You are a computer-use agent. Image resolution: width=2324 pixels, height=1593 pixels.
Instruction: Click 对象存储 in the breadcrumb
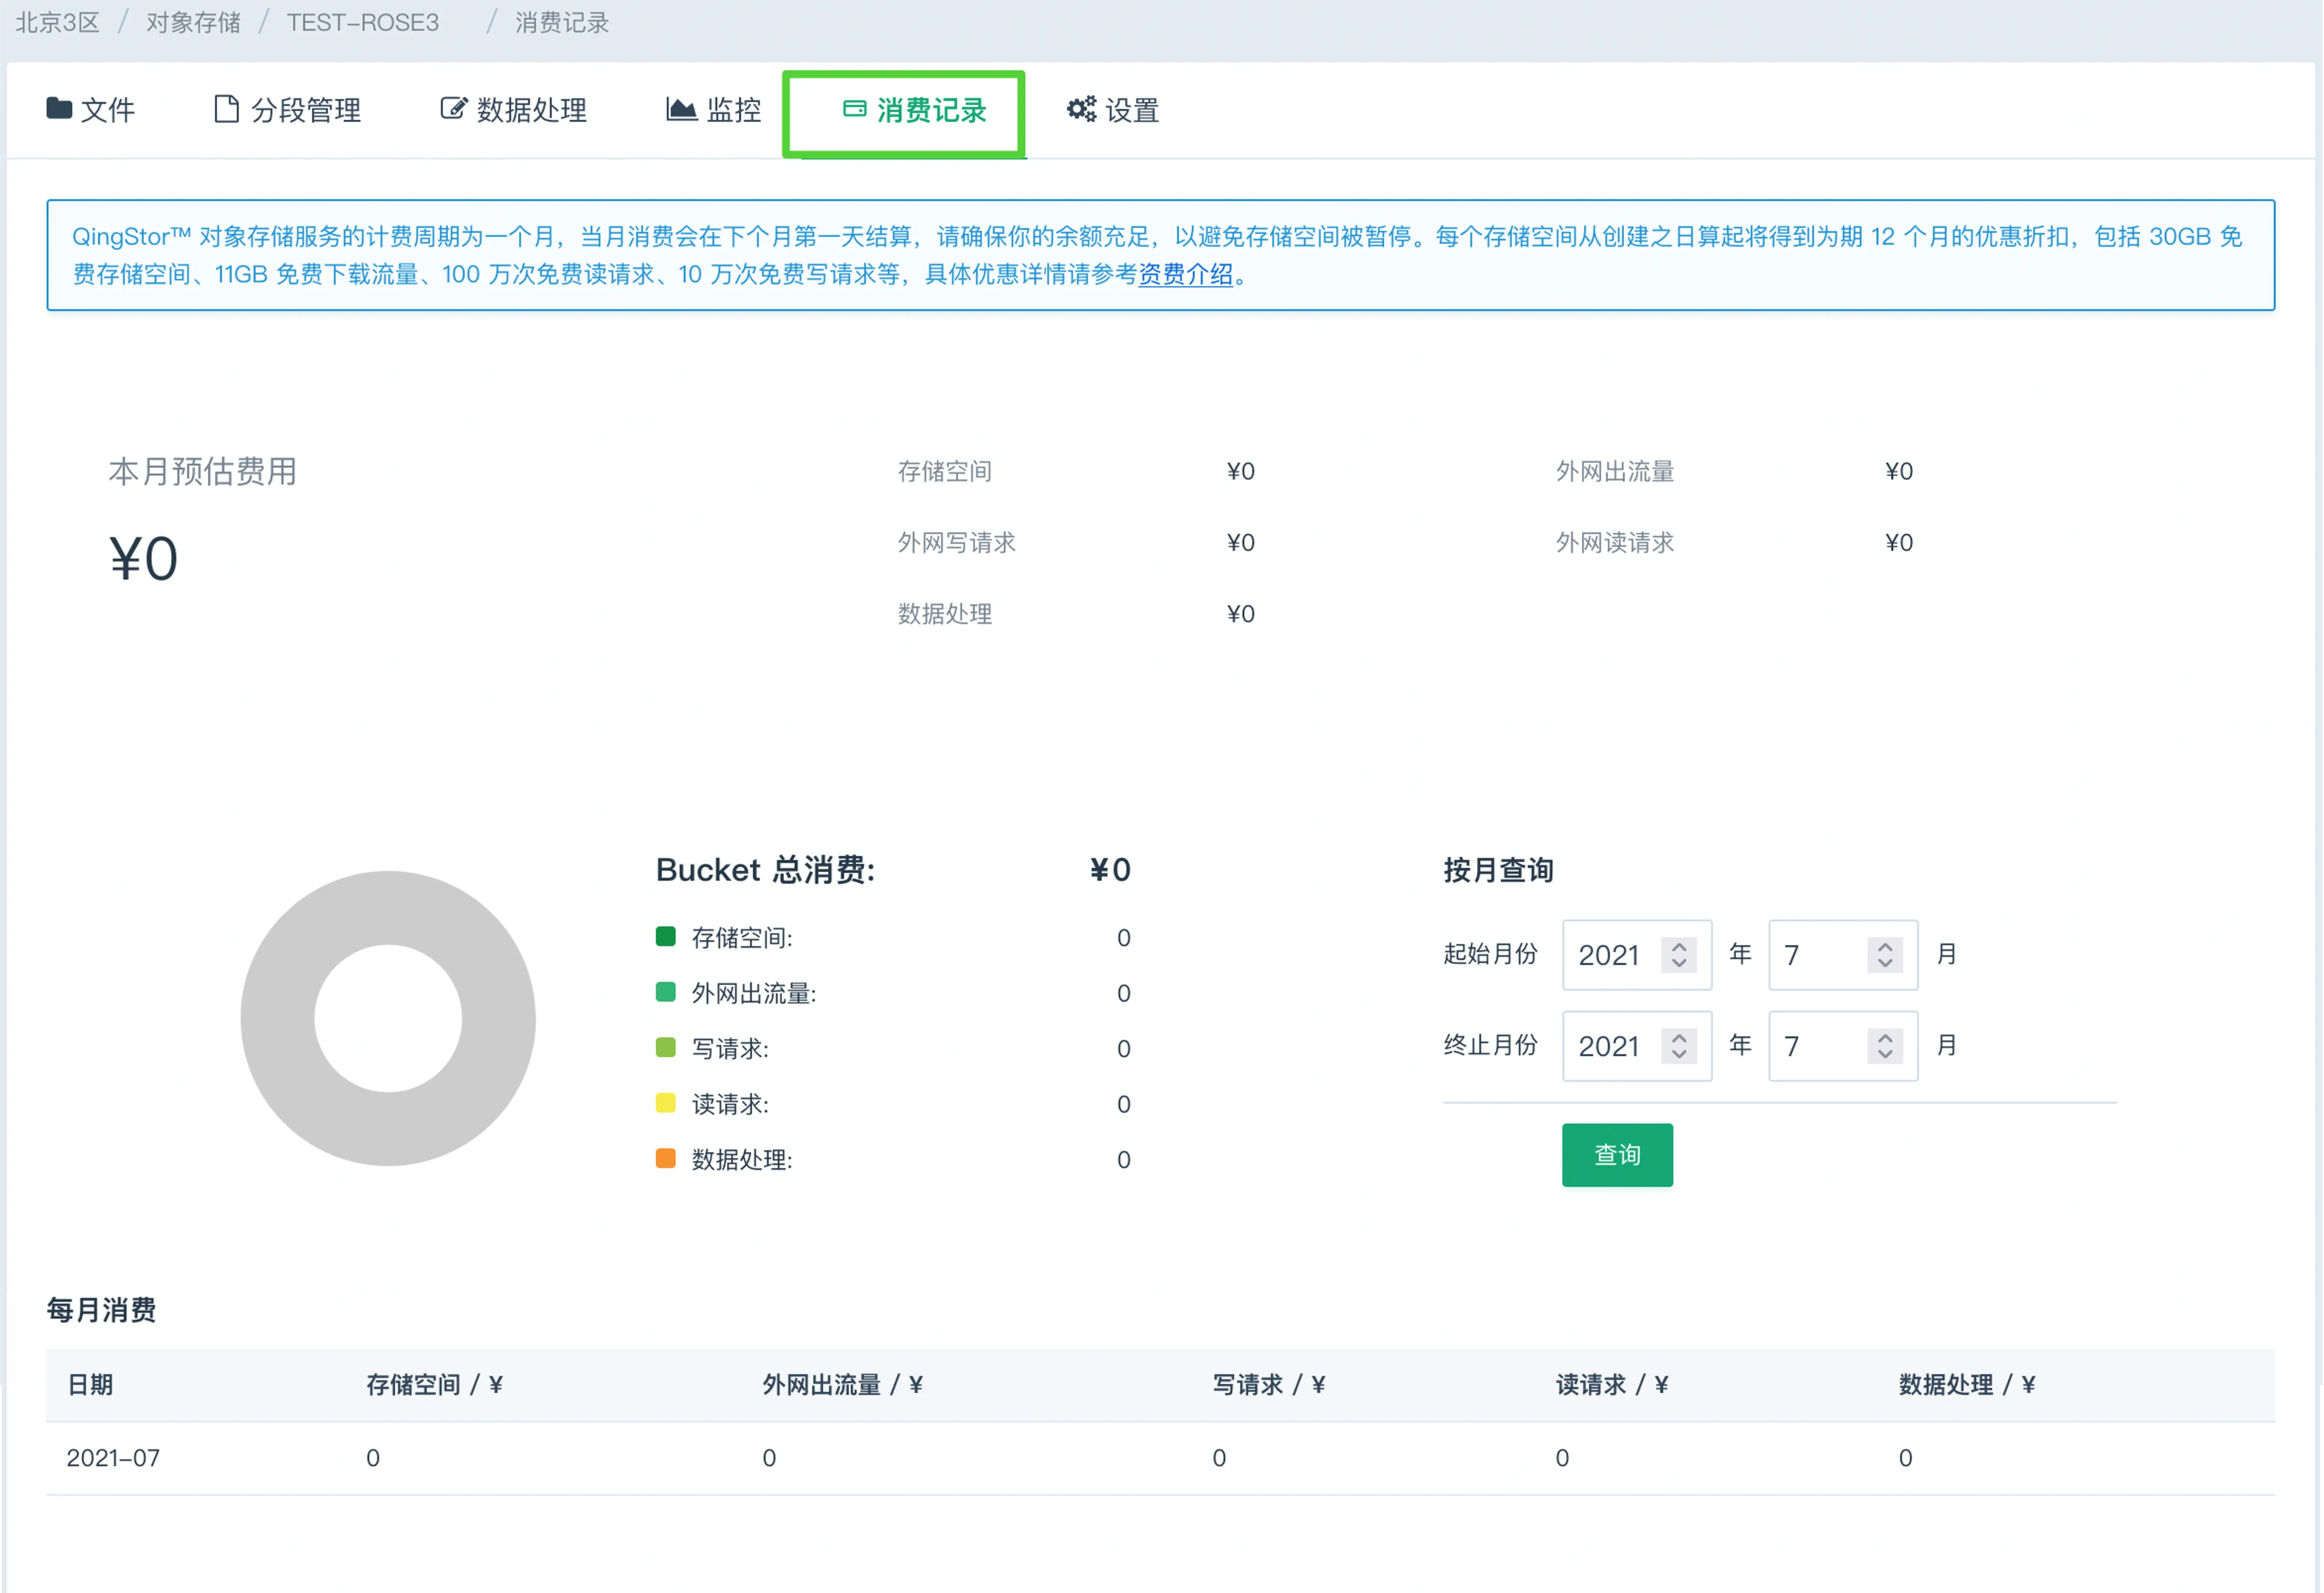[x=193, y=22]
